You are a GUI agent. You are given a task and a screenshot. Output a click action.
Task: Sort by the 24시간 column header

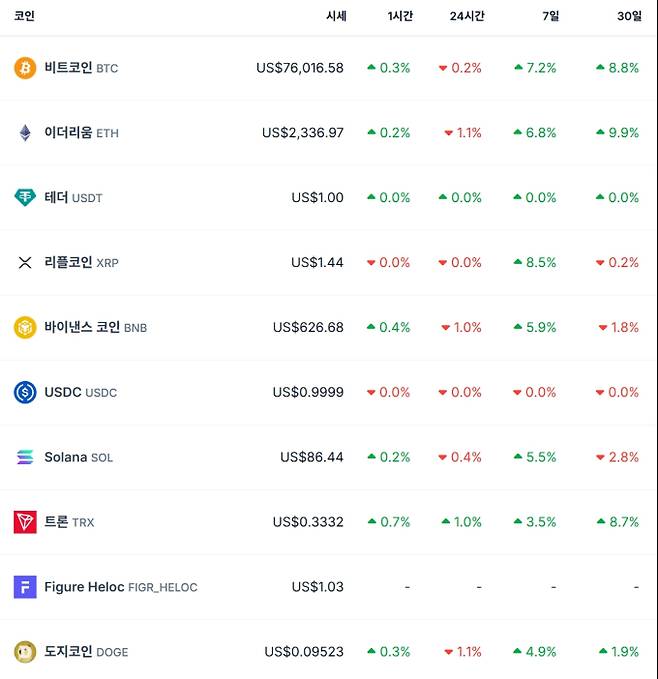click(466, 16)
